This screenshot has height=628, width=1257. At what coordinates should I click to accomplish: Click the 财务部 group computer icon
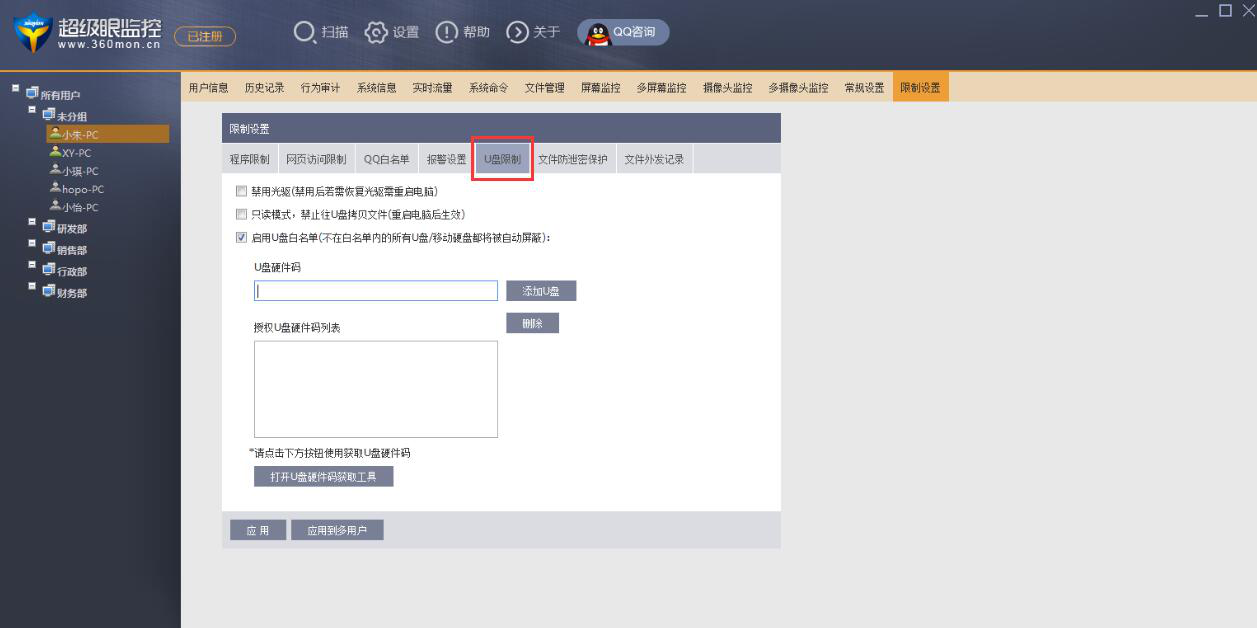[49, 292]
